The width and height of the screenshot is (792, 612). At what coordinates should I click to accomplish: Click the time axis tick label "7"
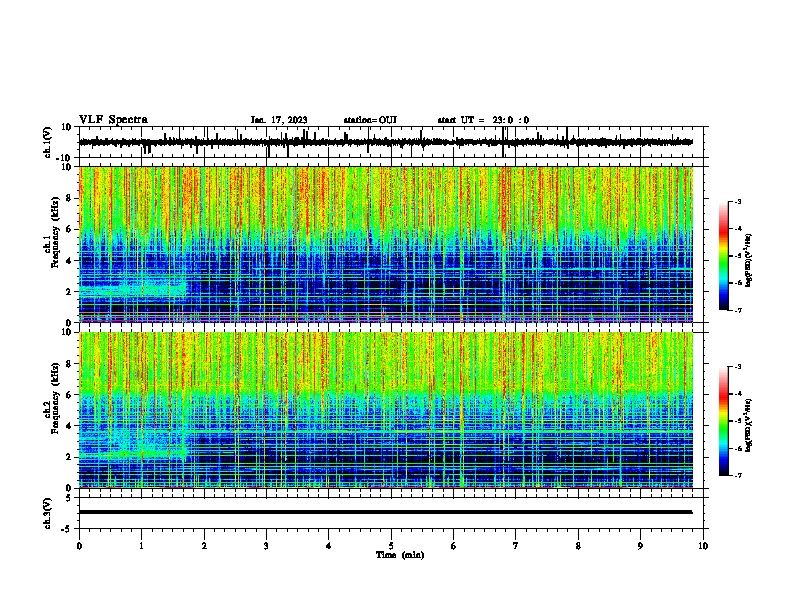pyautogui.click(x=516, y=546)
